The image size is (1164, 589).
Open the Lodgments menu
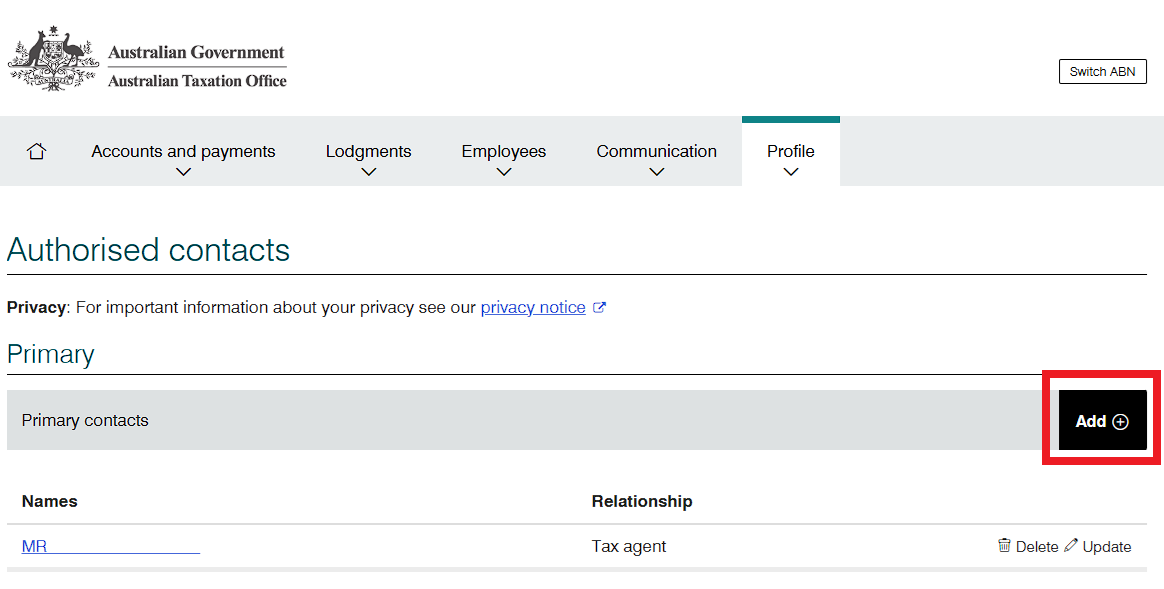tap(368, 151)
